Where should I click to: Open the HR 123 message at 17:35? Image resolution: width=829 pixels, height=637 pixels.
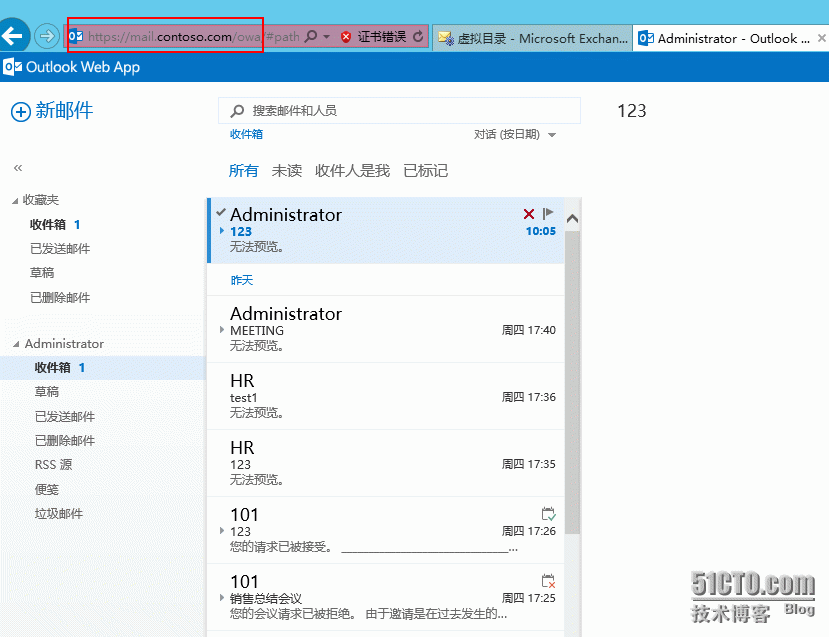pos(385,463)
